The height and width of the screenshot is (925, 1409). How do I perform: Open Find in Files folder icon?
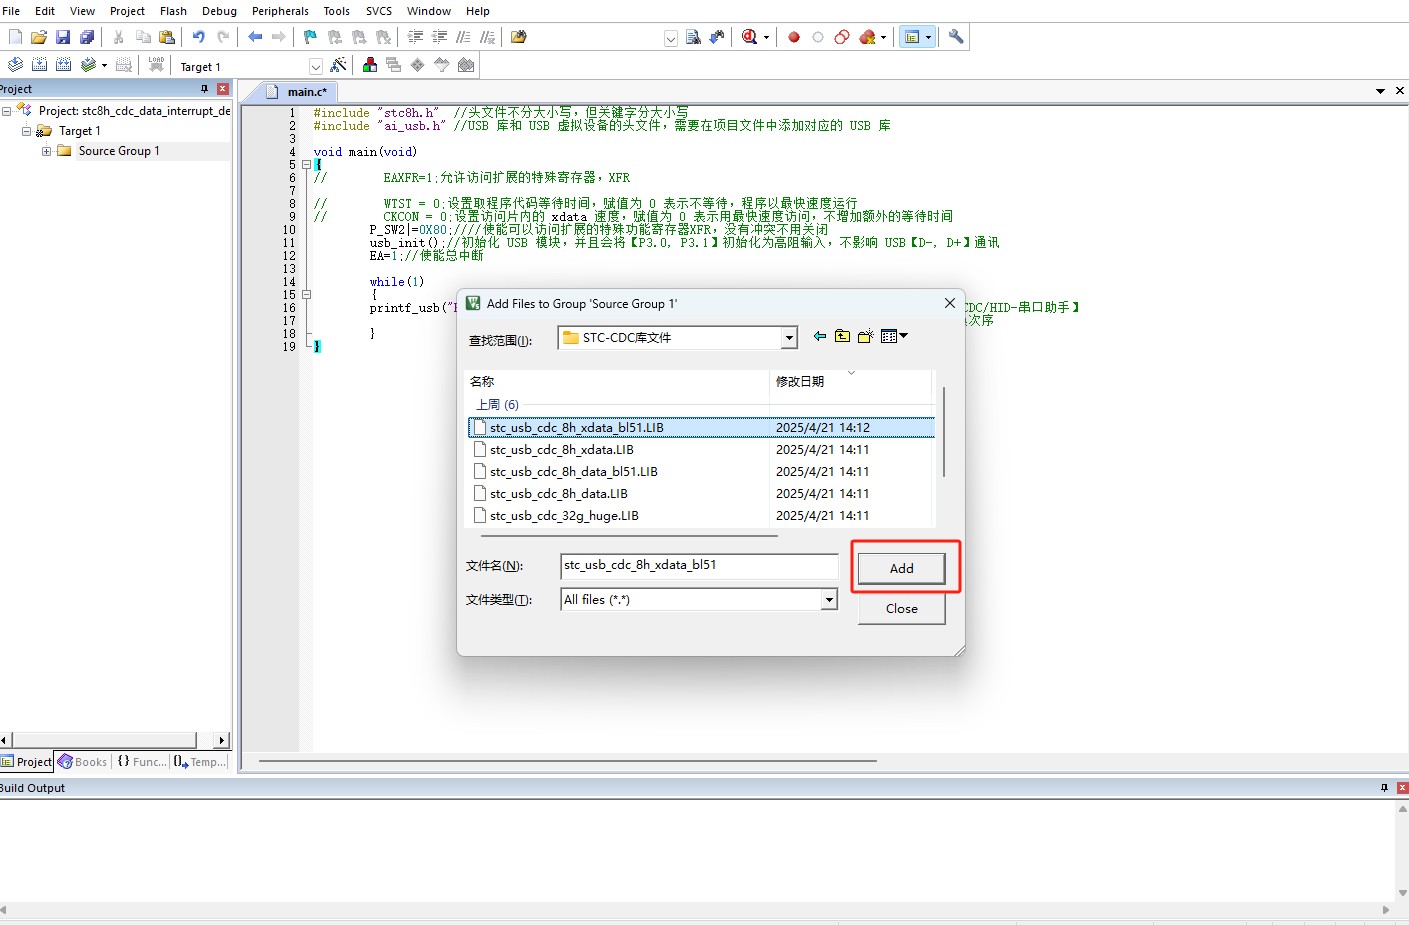[x=518, y=37]
